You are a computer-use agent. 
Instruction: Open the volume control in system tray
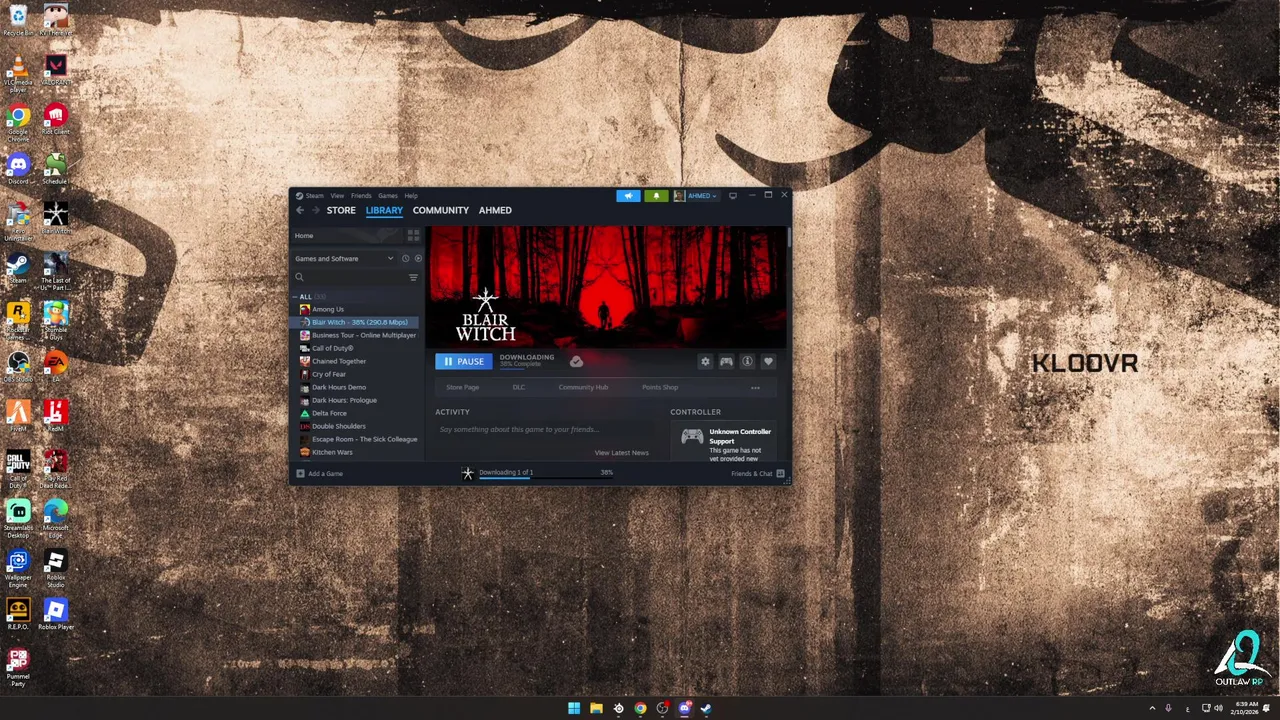click(x=1218, y=708)
